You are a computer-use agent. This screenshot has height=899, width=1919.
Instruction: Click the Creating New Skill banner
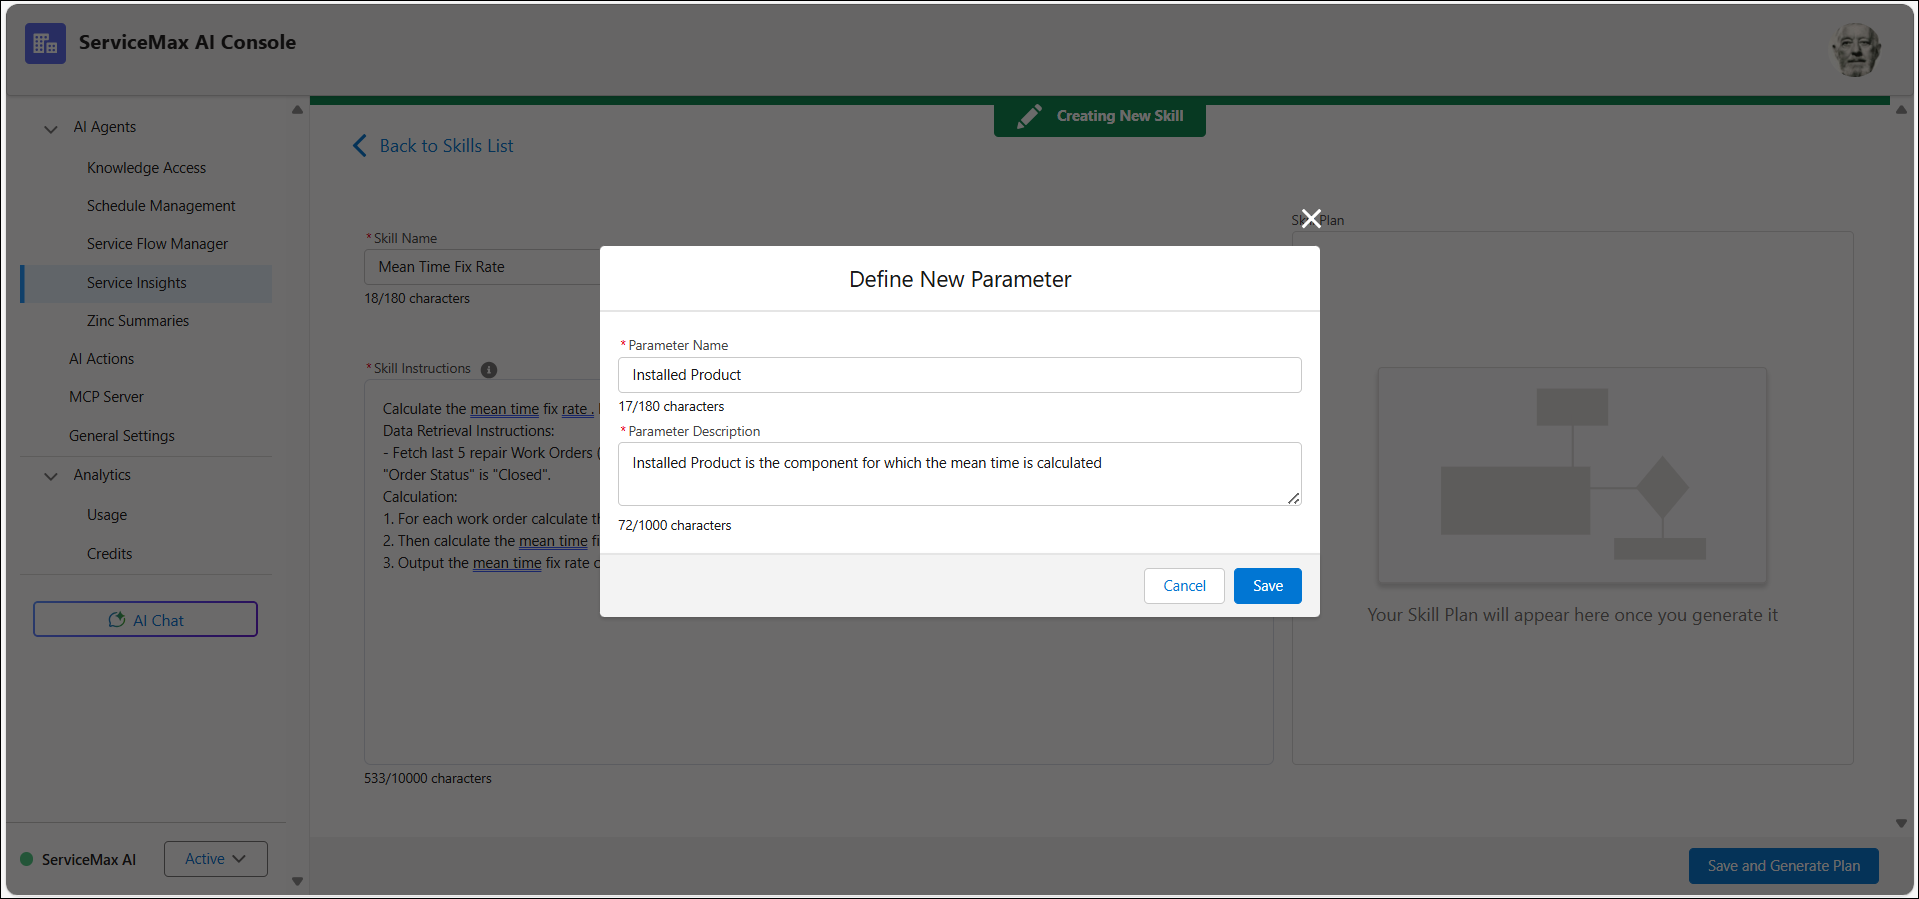point(1099,117)
